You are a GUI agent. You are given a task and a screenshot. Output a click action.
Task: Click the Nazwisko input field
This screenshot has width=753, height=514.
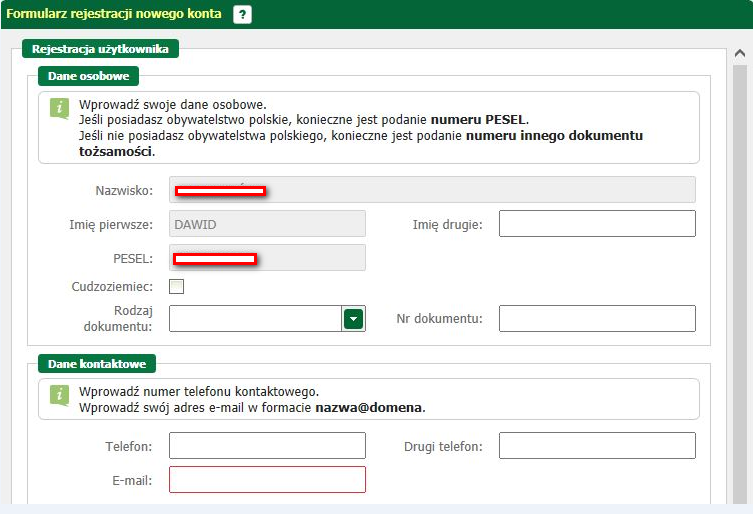[432, 190]
